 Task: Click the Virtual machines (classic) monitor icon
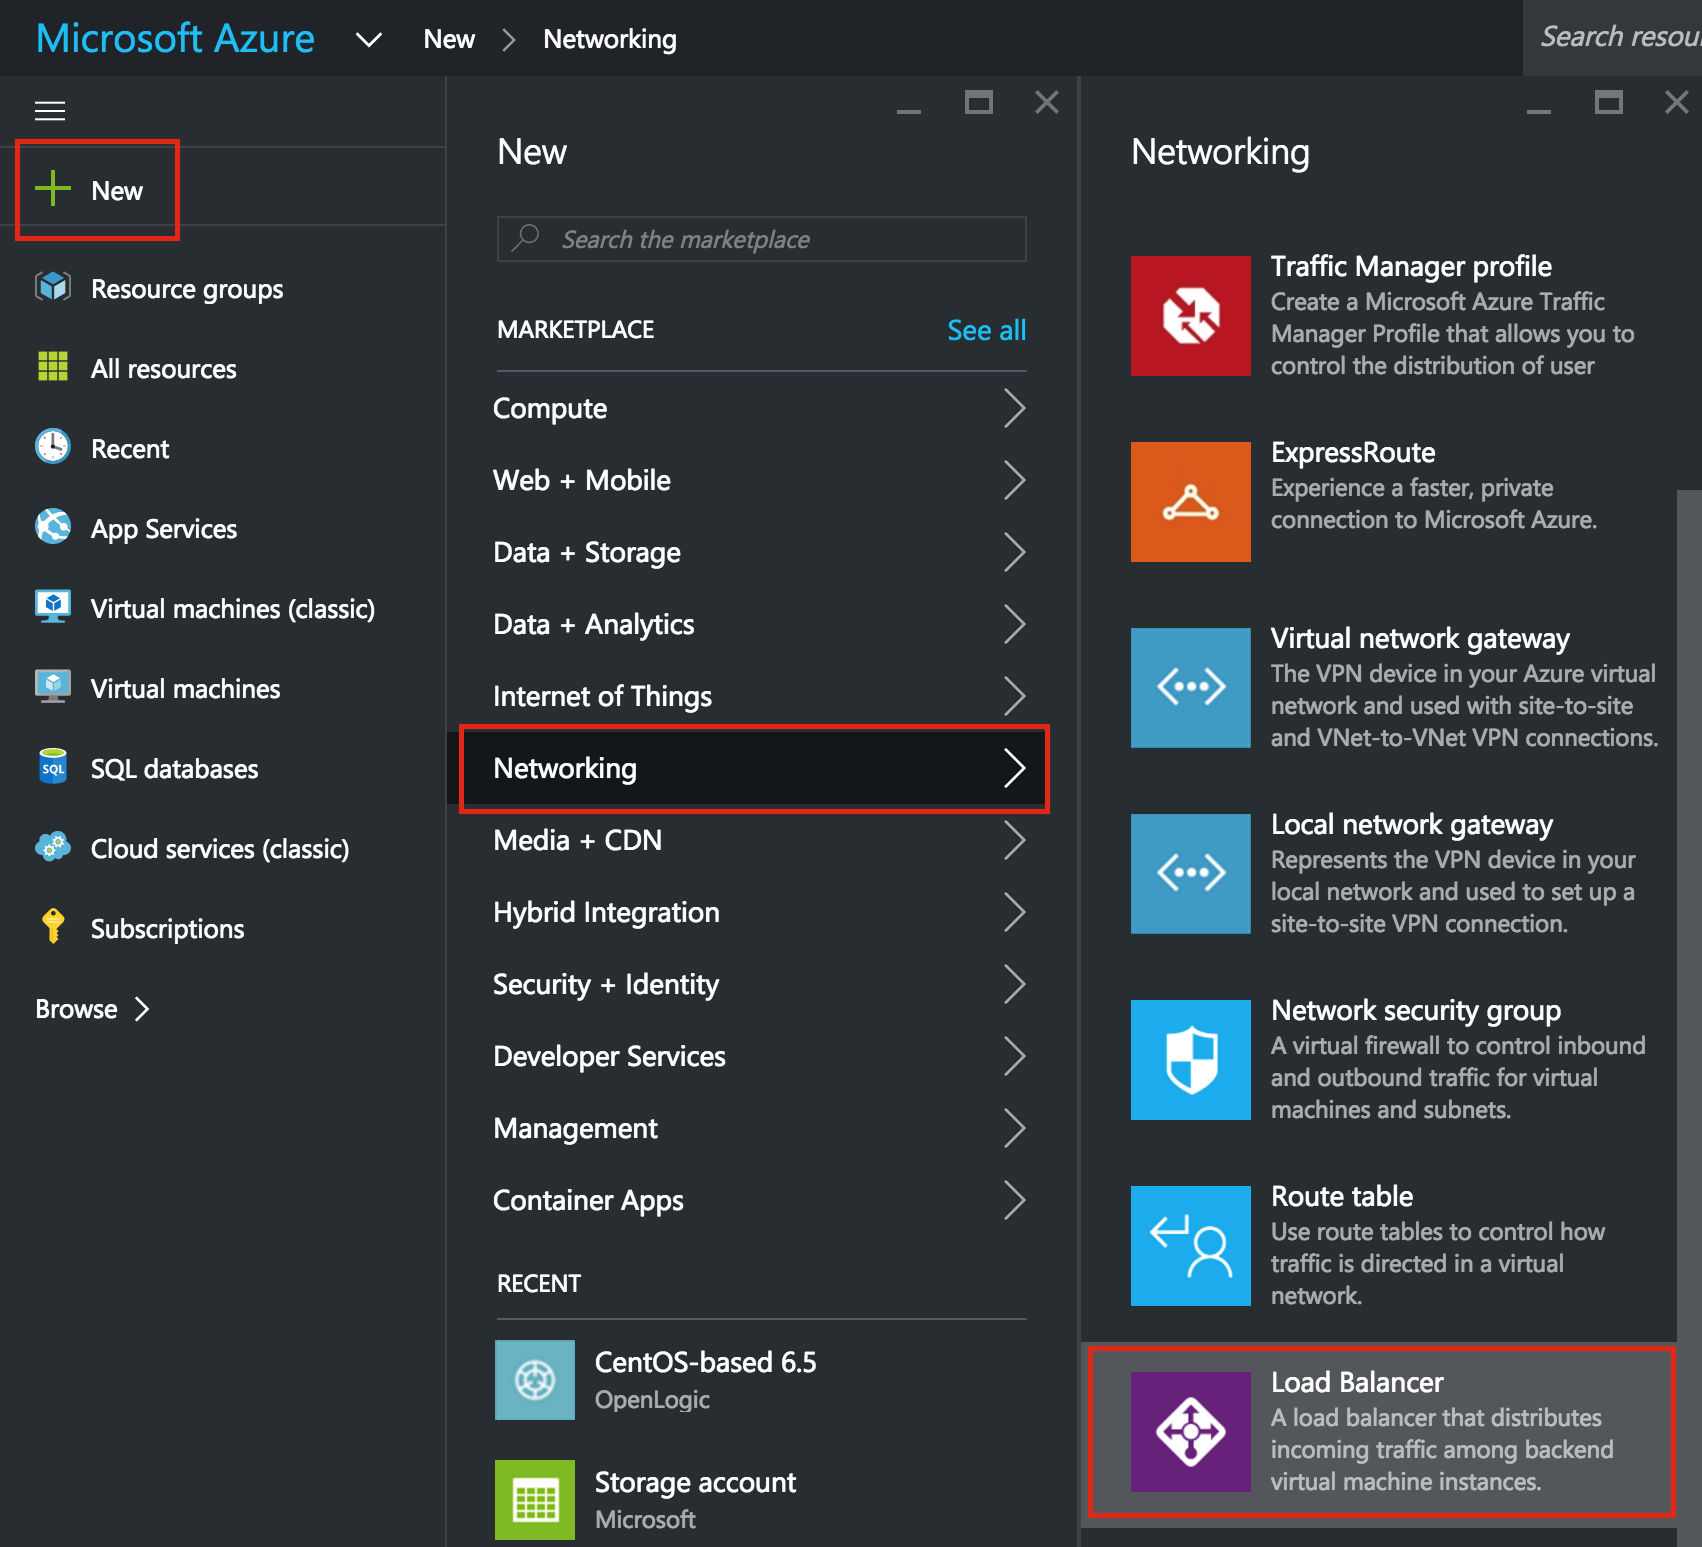pyautogui.click(x=53, y=606)
